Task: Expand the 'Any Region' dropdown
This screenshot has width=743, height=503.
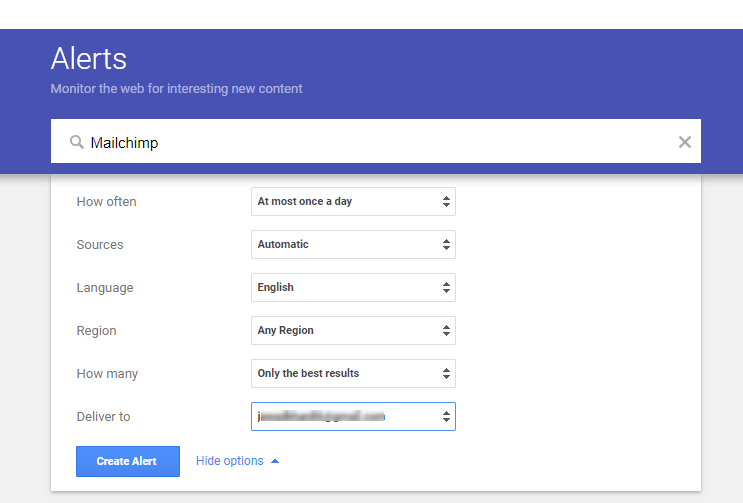Action: point(353,330)
